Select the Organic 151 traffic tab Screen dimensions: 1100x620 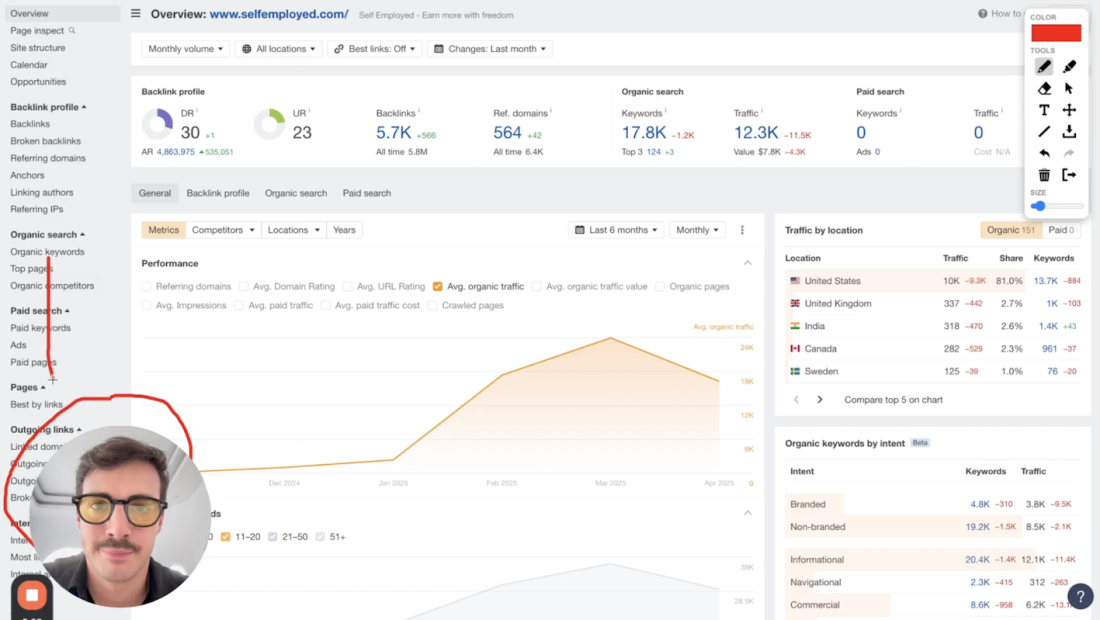(x=1010, y=230)
